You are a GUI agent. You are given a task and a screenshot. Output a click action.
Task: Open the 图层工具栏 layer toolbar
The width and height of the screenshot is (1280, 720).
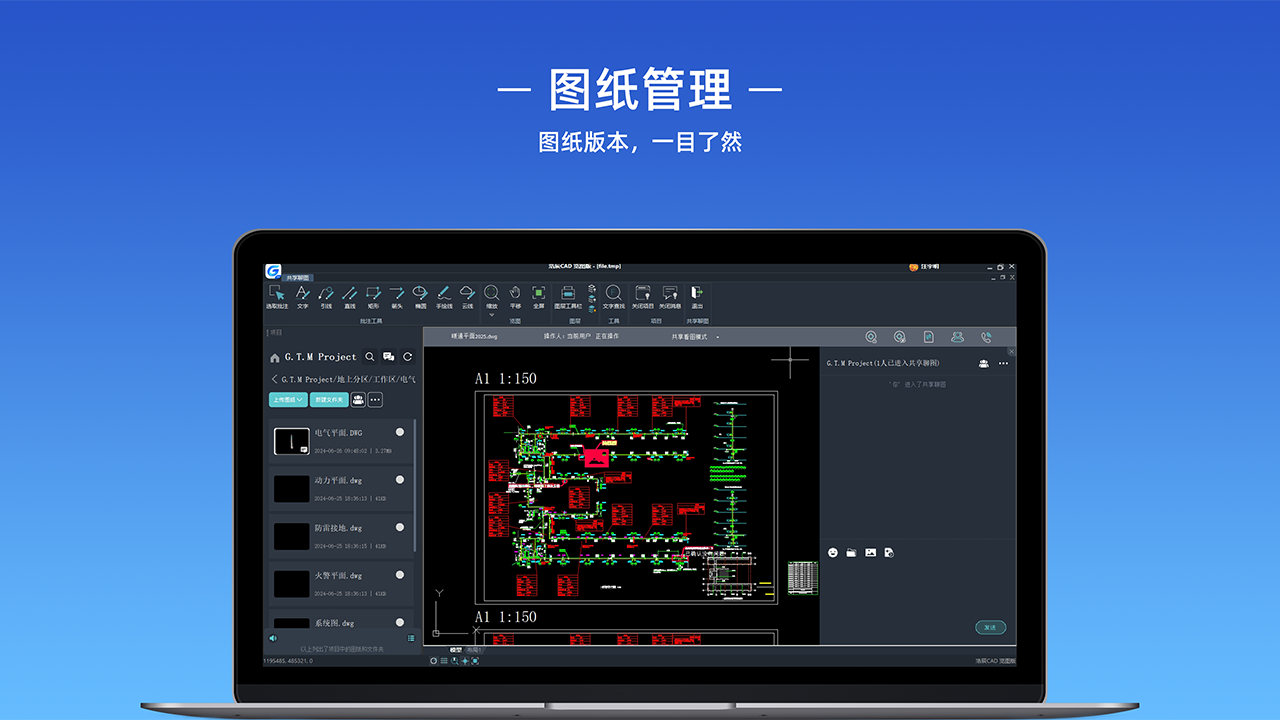567,293
